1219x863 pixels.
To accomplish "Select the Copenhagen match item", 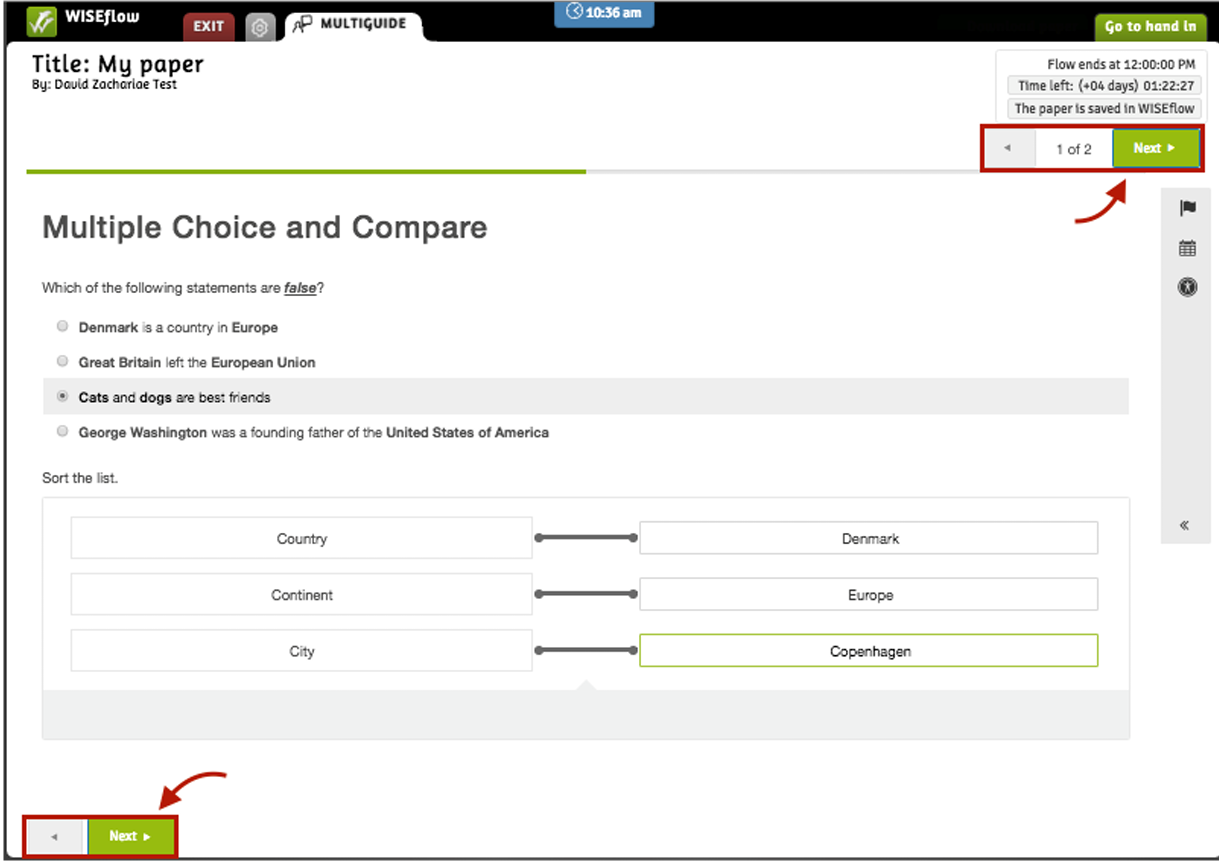I will click(x=868, y=651).
